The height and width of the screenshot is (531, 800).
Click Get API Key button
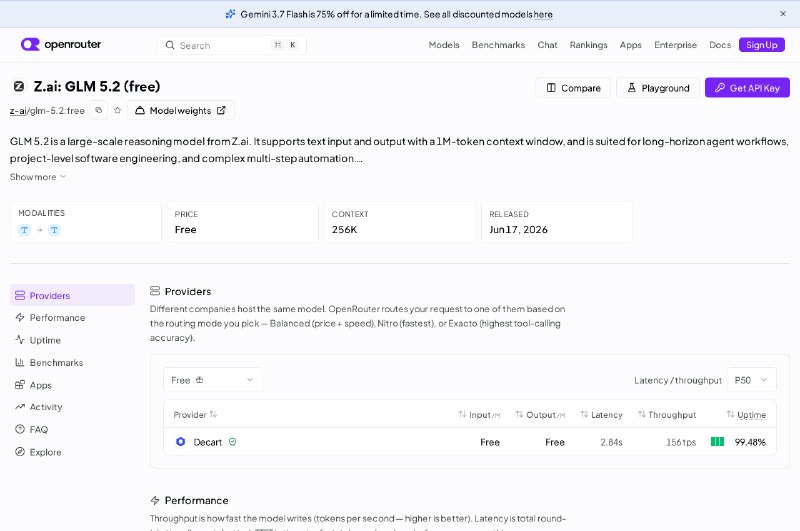pos(747,88)
